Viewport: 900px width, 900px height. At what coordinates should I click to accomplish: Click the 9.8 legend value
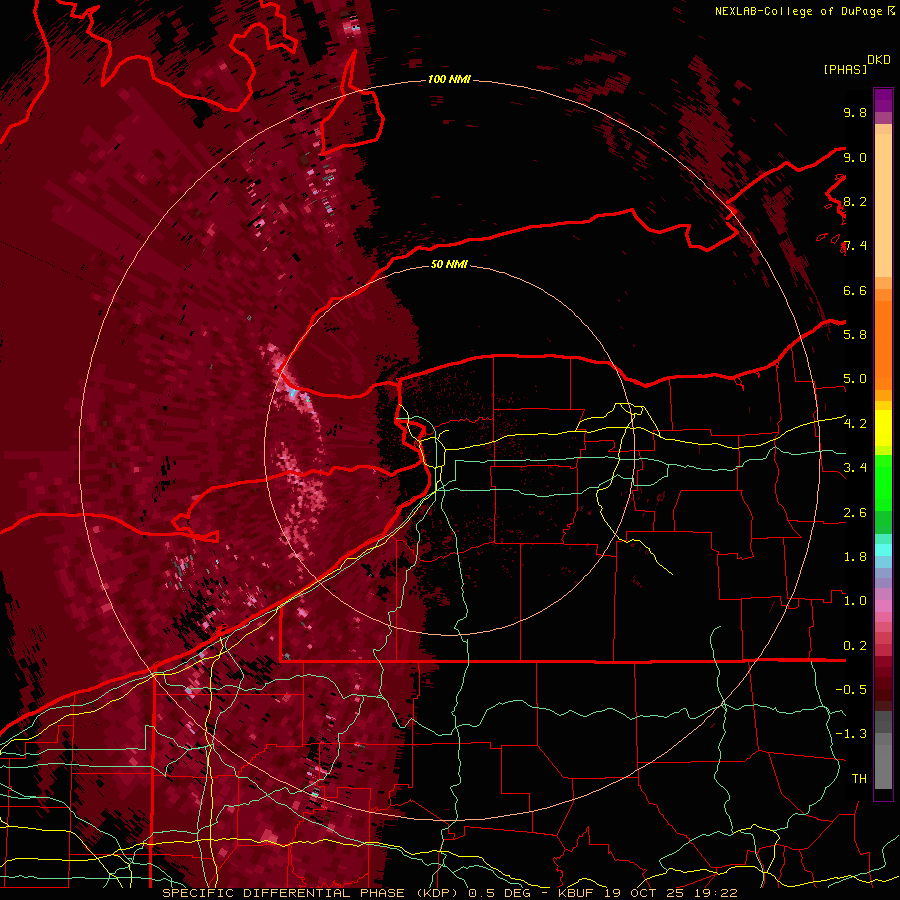[855, 112]
